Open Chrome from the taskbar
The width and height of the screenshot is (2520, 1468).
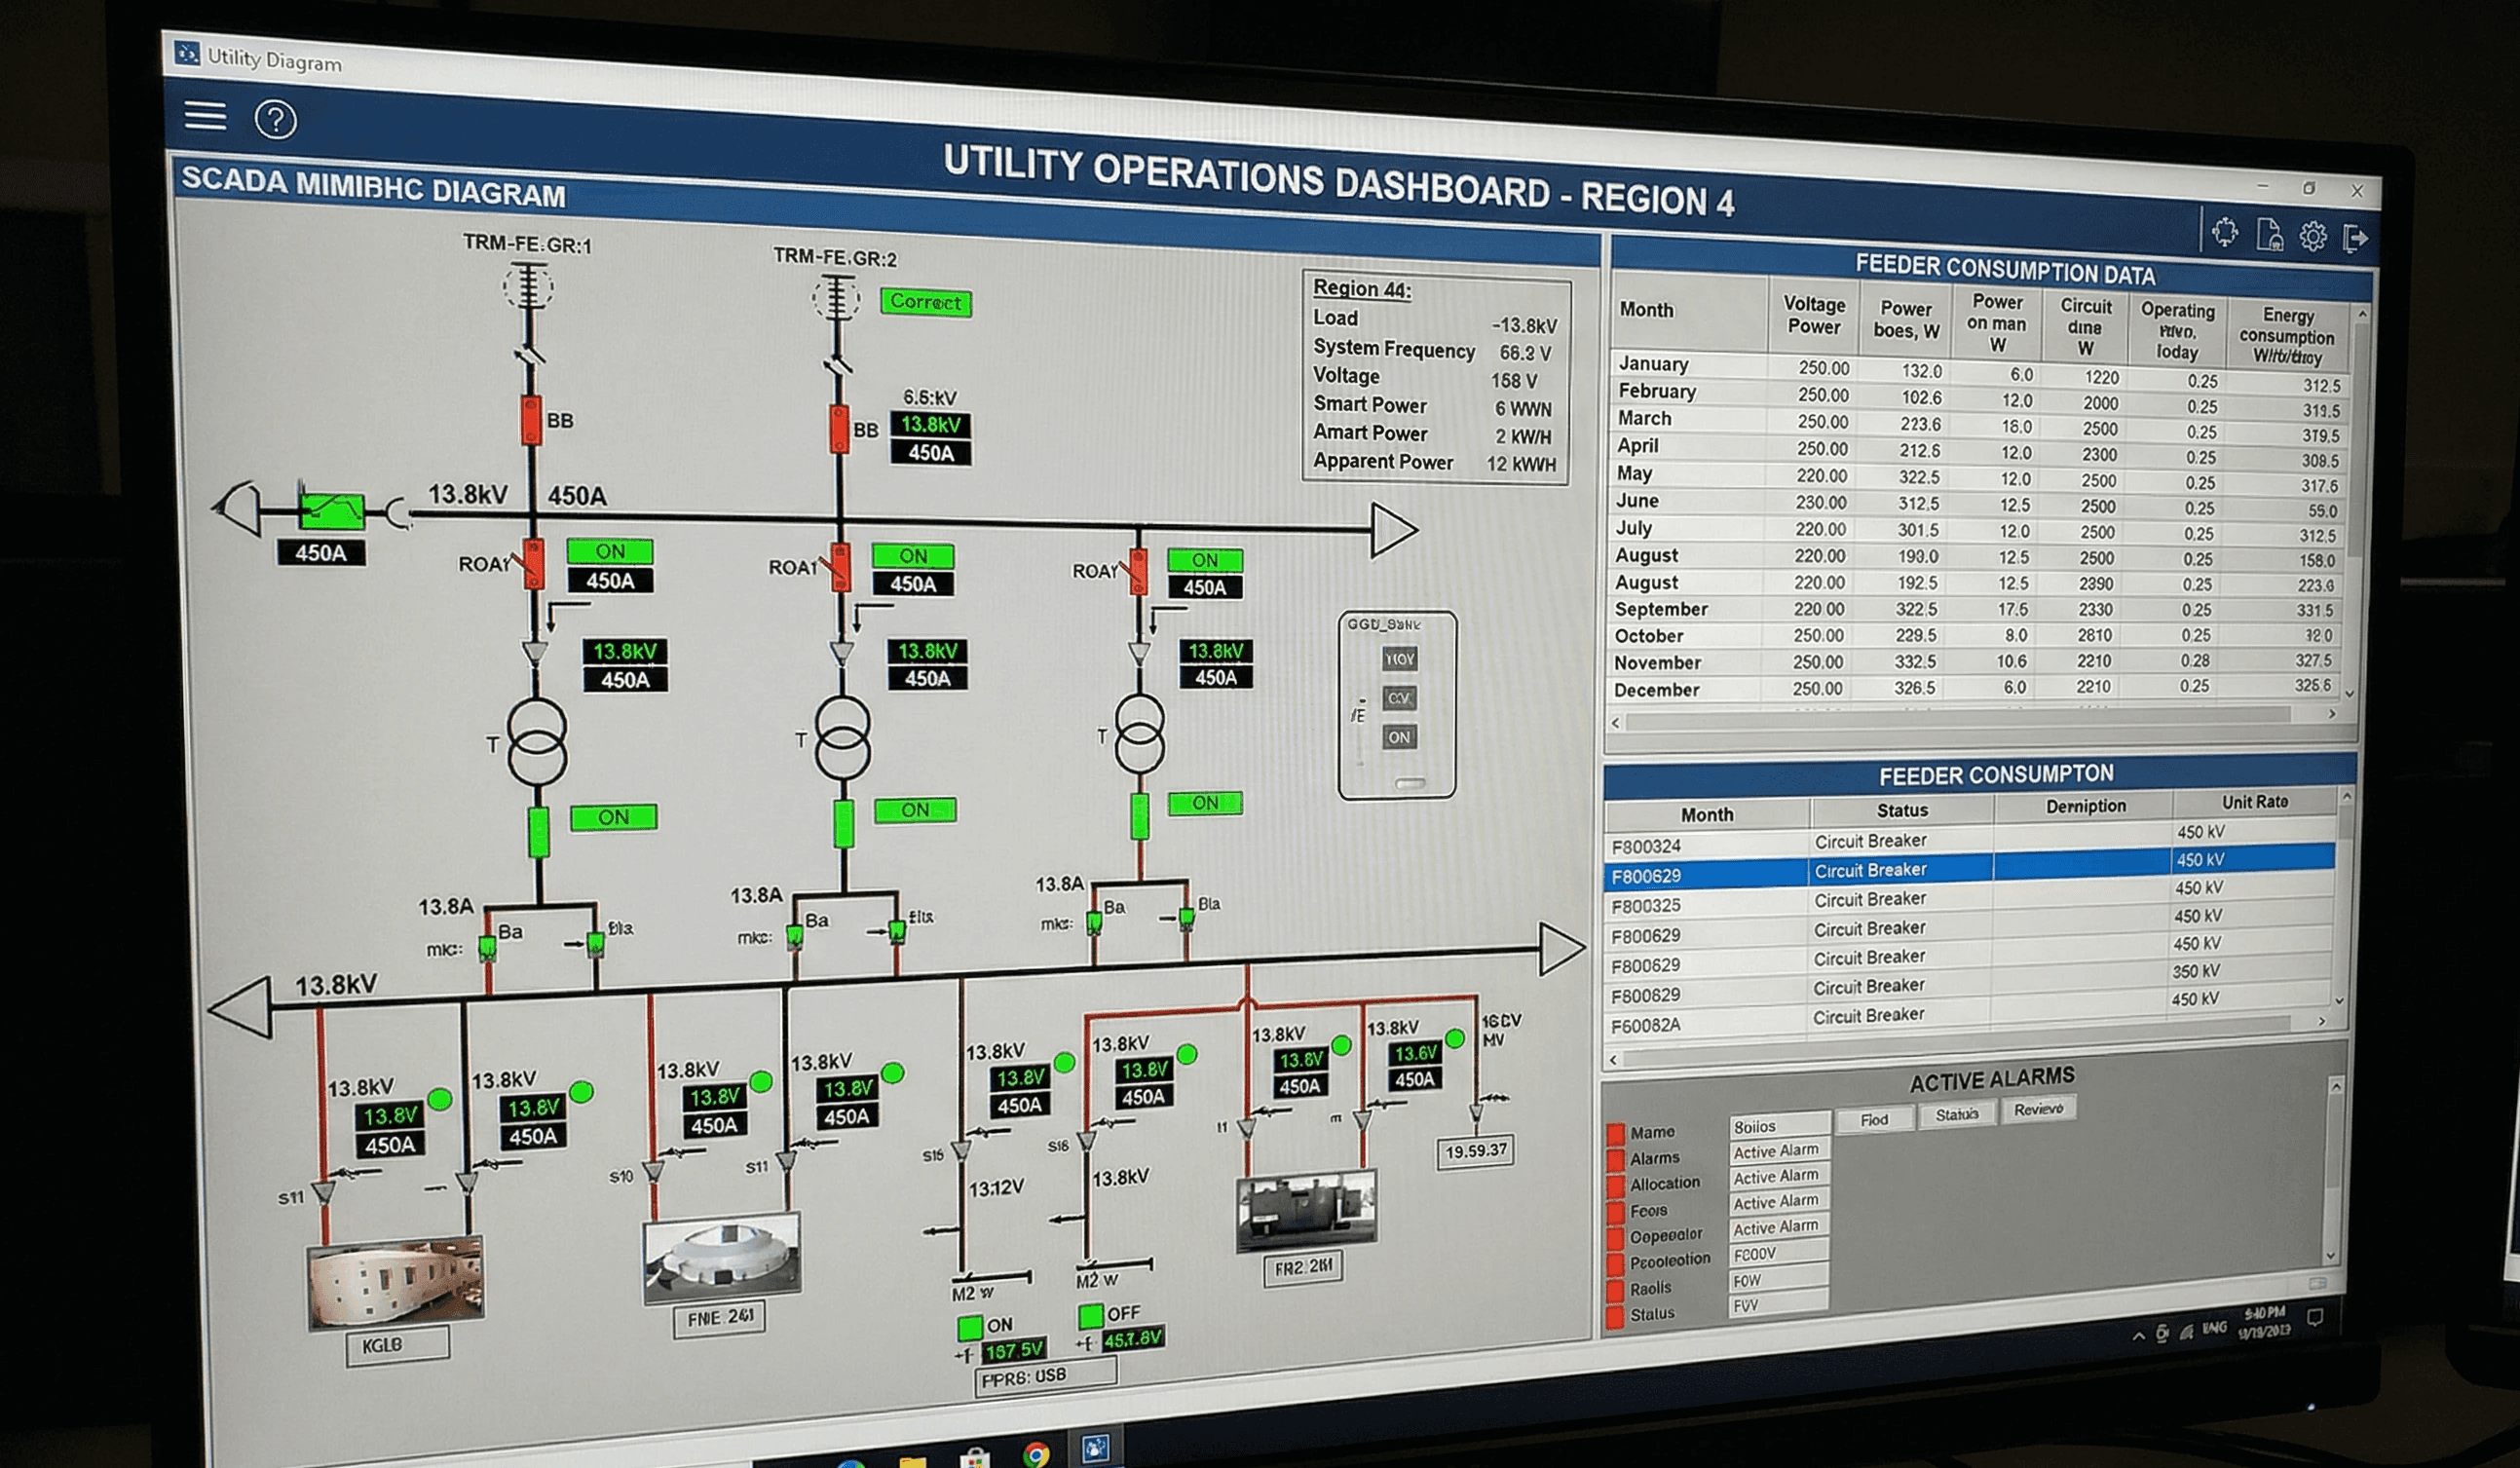pos(1037,1453)
